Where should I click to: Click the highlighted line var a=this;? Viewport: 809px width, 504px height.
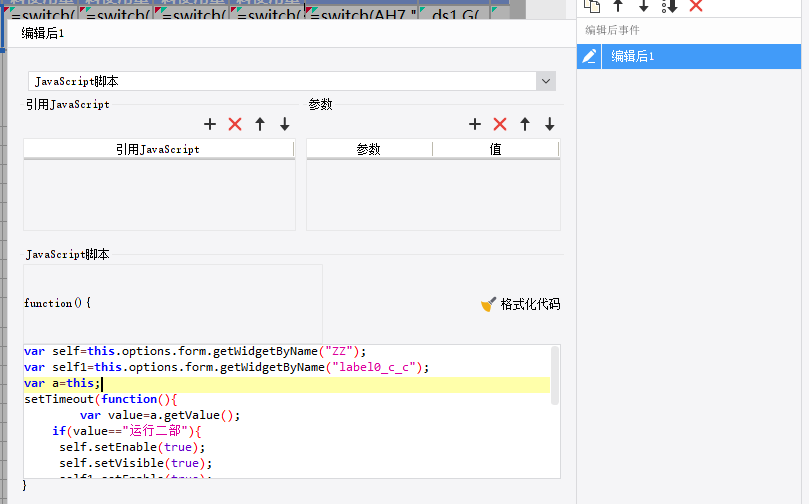(x=62, y=383)
